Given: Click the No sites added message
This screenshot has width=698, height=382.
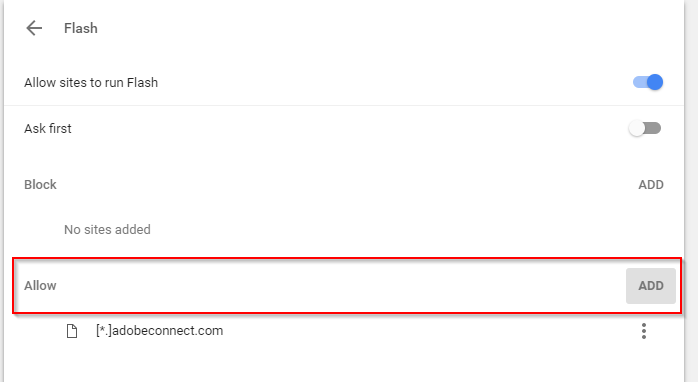Looking at the screenshot, I should 107,230.
